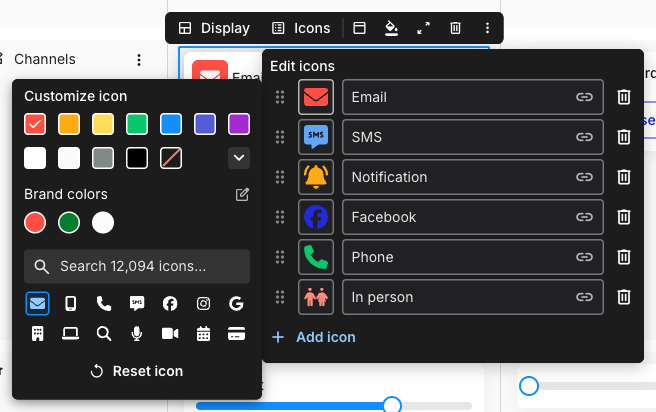Click the Facebook row icon thumbnail

click(316, 217)
